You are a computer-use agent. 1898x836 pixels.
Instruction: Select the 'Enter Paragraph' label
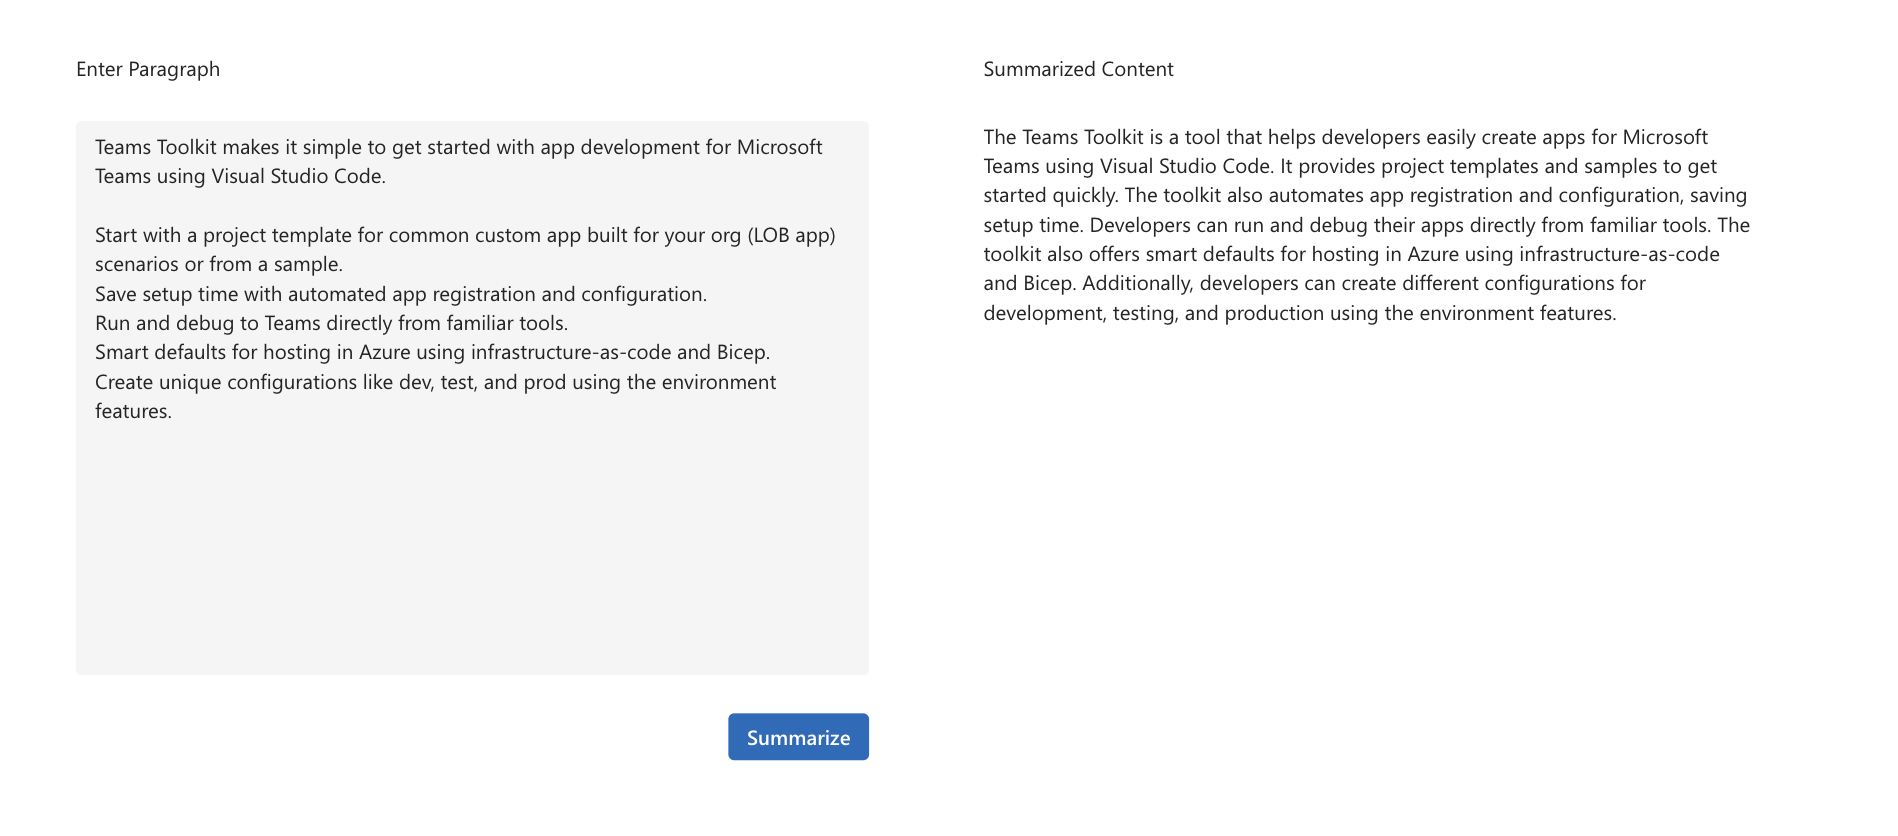tap(148, 69)
